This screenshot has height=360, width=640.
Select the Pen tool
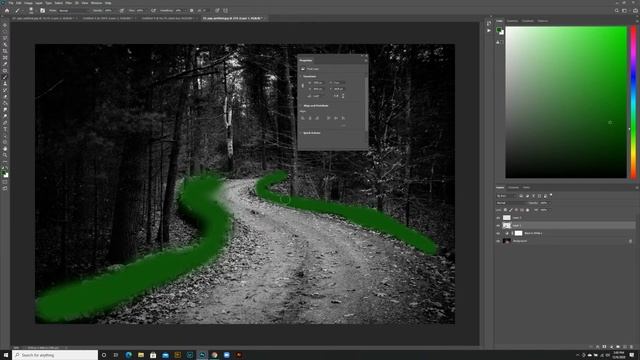pos(5,123)
